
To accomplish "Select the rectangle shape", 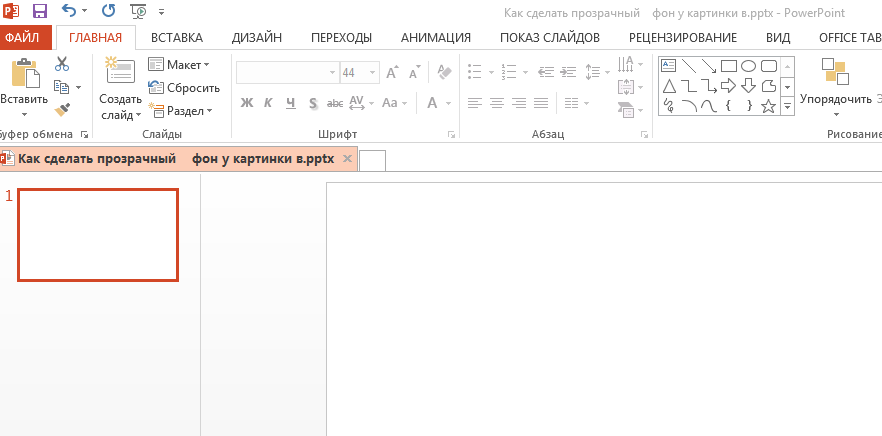I will coord(728,66).
